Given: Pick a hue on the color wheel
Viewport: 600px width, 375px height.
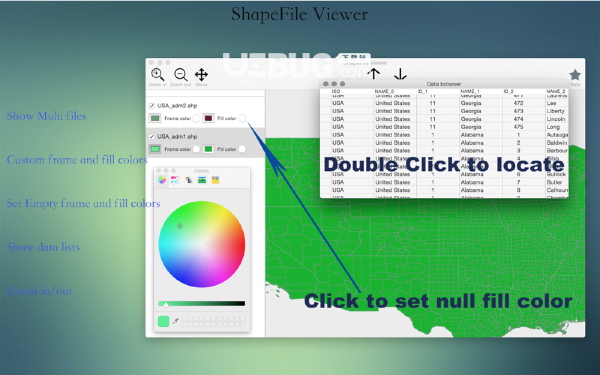Looking at the screenshot, I should coord(202,244).
